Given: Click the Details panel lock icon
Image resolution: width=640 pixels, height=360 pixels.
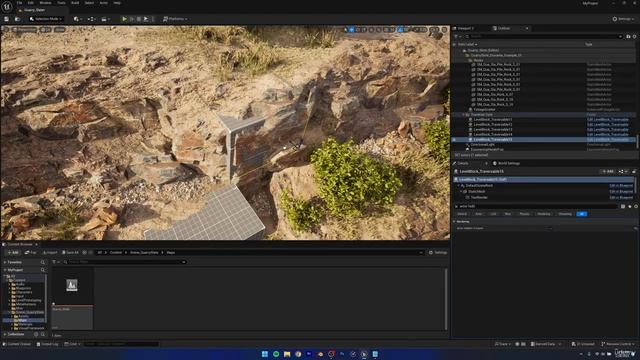Looking at the screenshot, I should [x=634, y=171].
